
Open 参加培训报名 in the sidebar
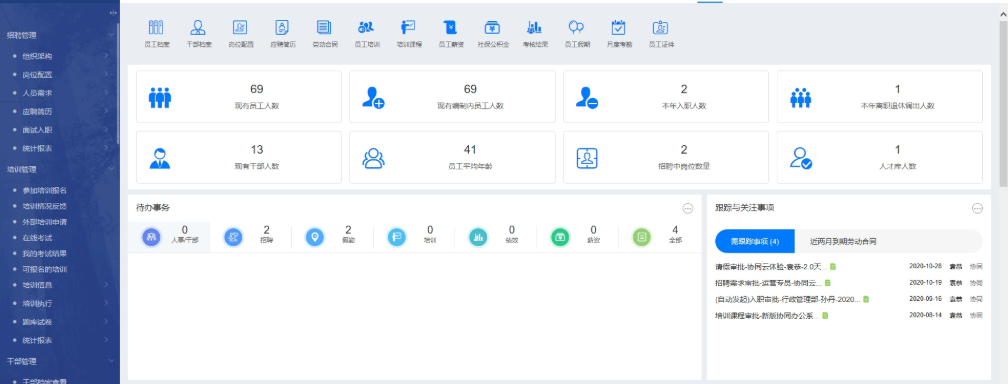44,190
